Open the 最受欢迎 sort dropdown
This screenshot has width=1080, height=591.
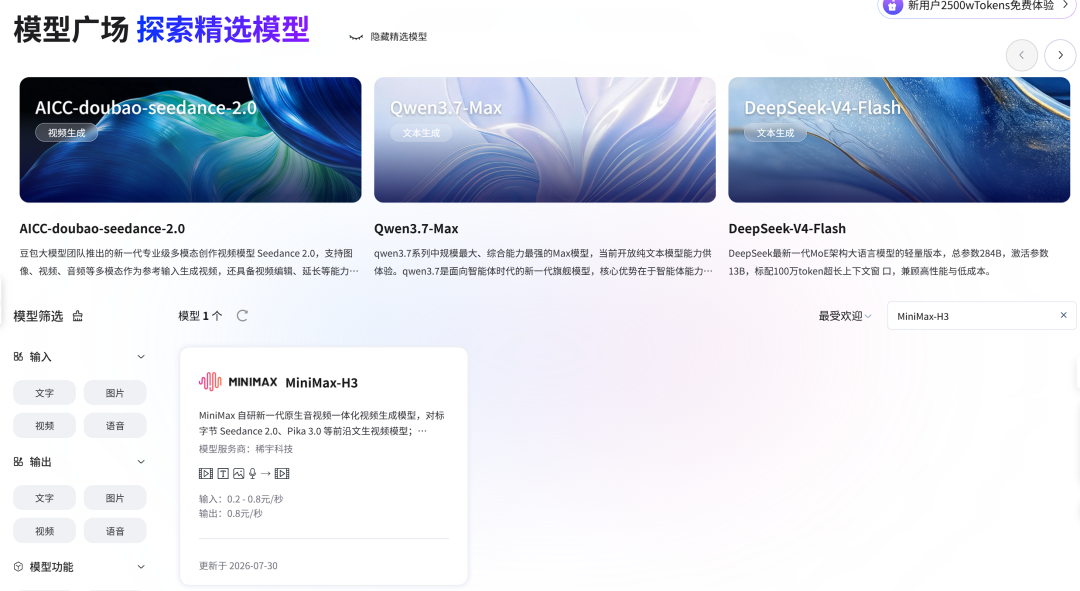point(844,316)
